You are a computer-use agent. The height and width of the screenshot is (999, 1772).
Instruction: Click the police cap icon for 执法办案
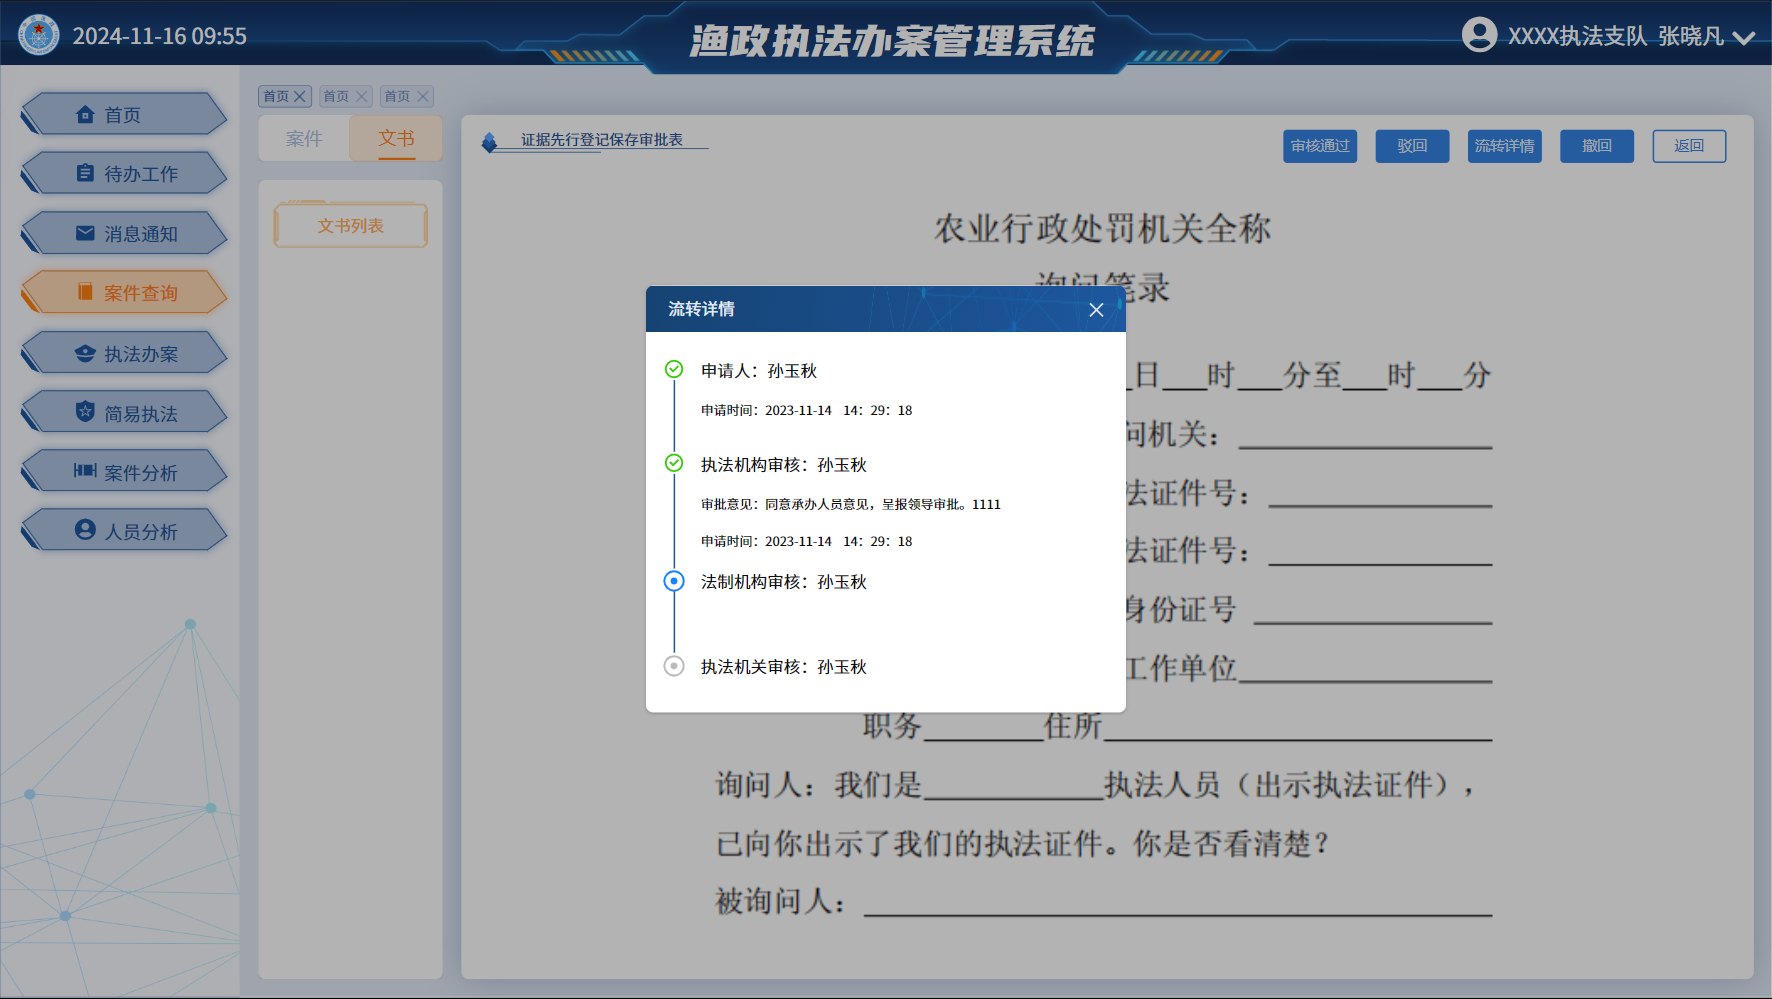tap(86, 354)
